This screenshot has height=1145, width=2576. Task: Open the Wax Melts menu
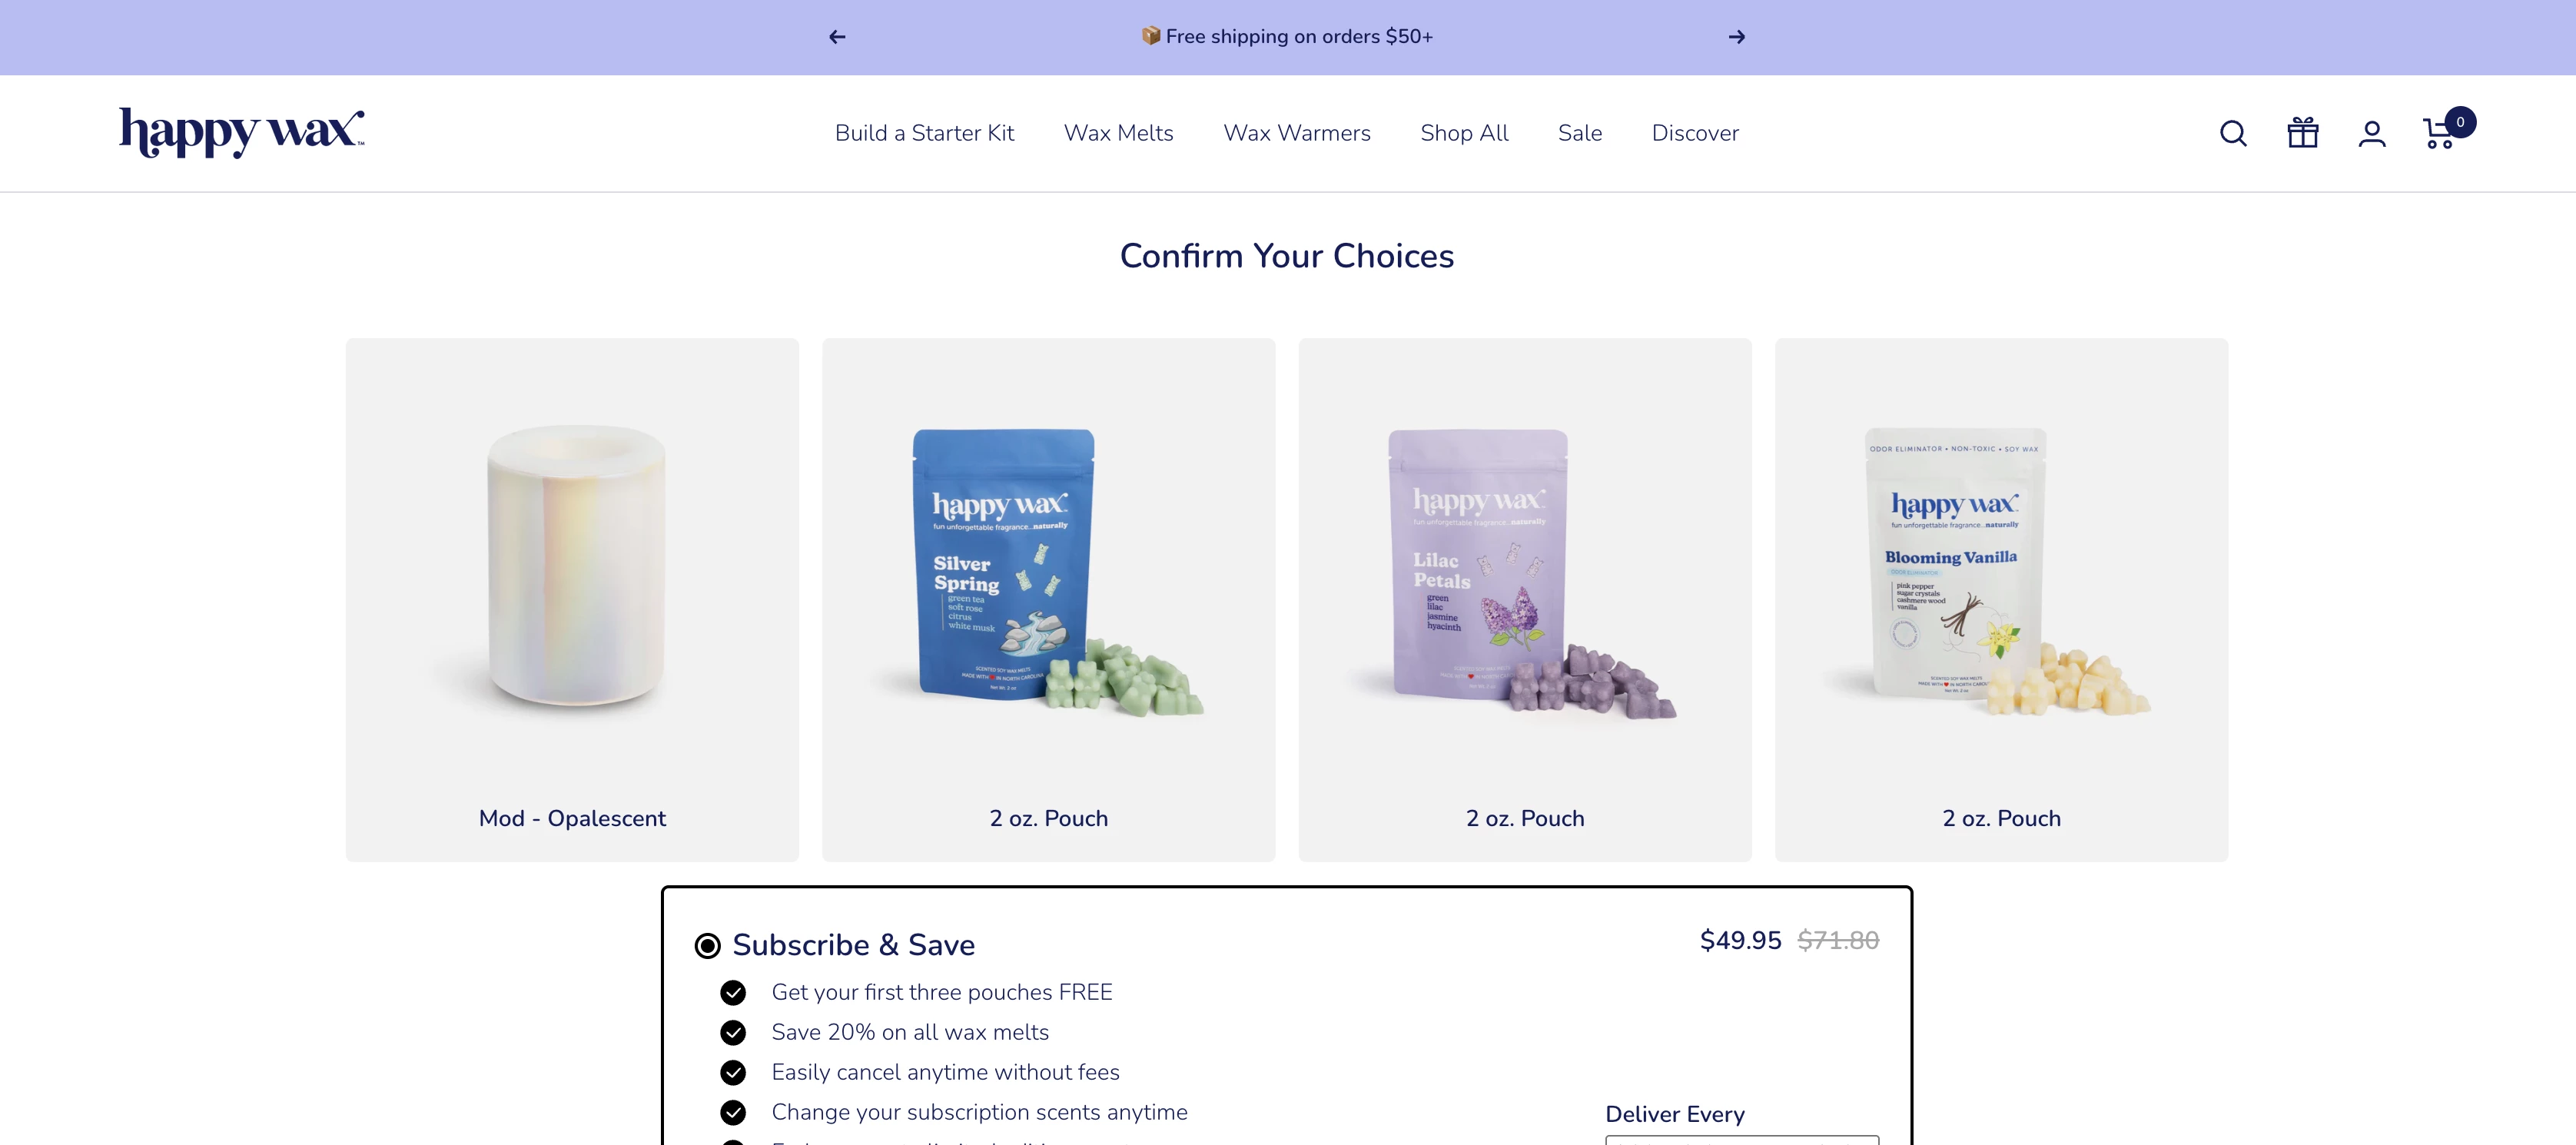point(1118,133)
